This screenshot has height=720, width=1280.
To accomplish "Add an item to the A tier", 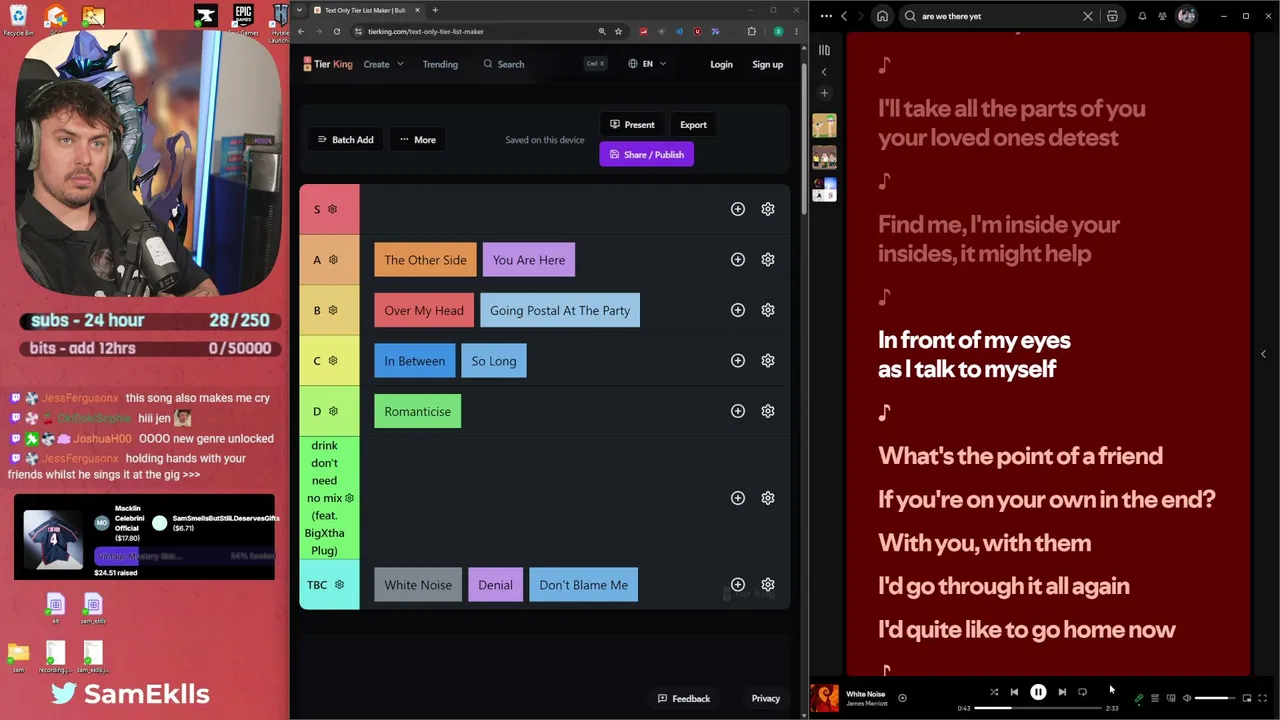I will (x=738, y=260).
